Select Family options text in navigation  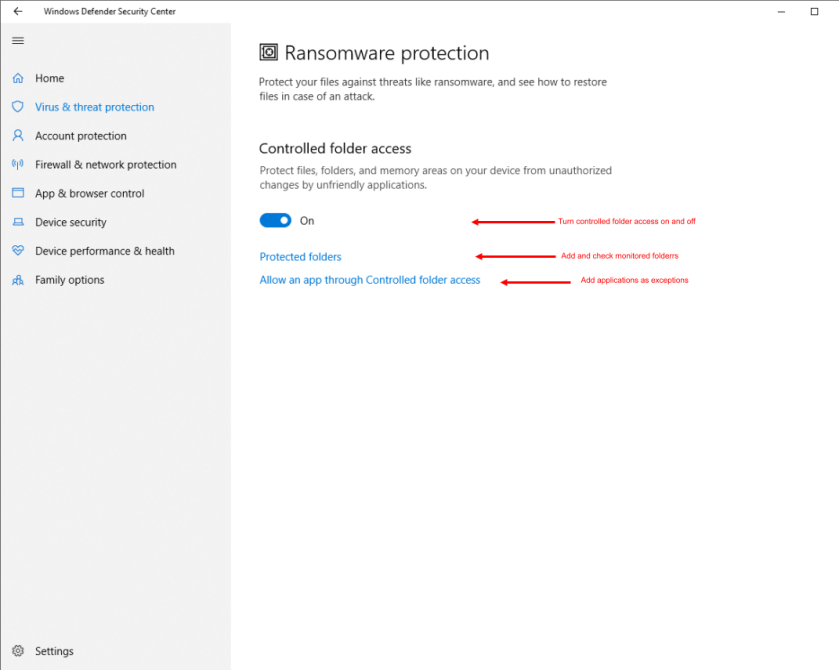click(69, 280)
